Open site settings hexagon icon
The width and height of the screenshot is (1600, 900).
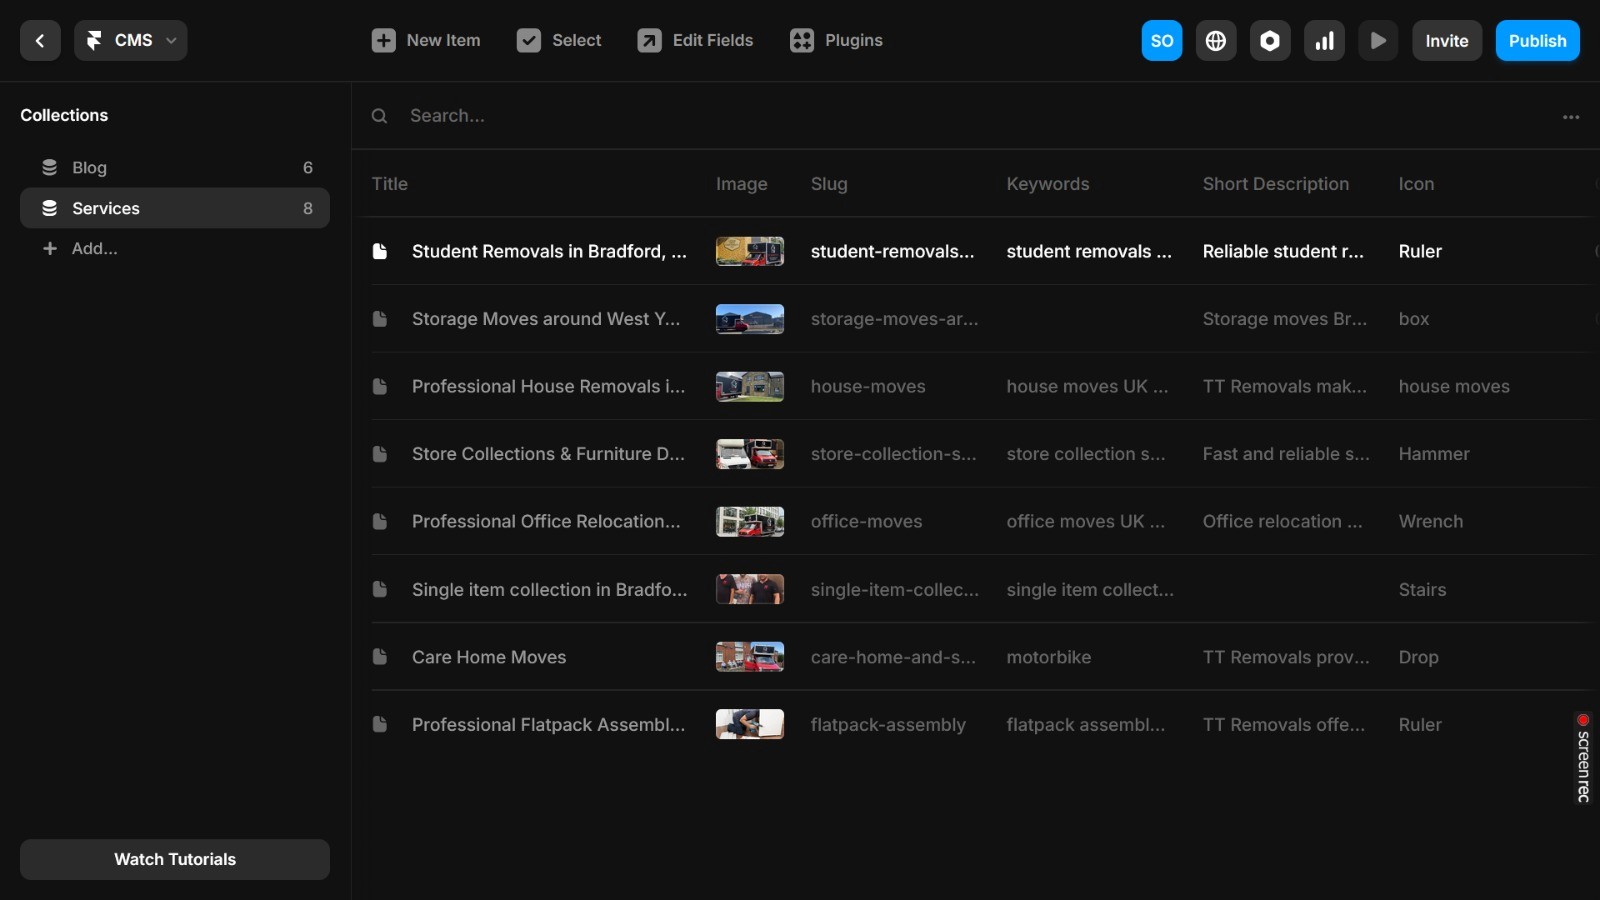click(1270, 41)
